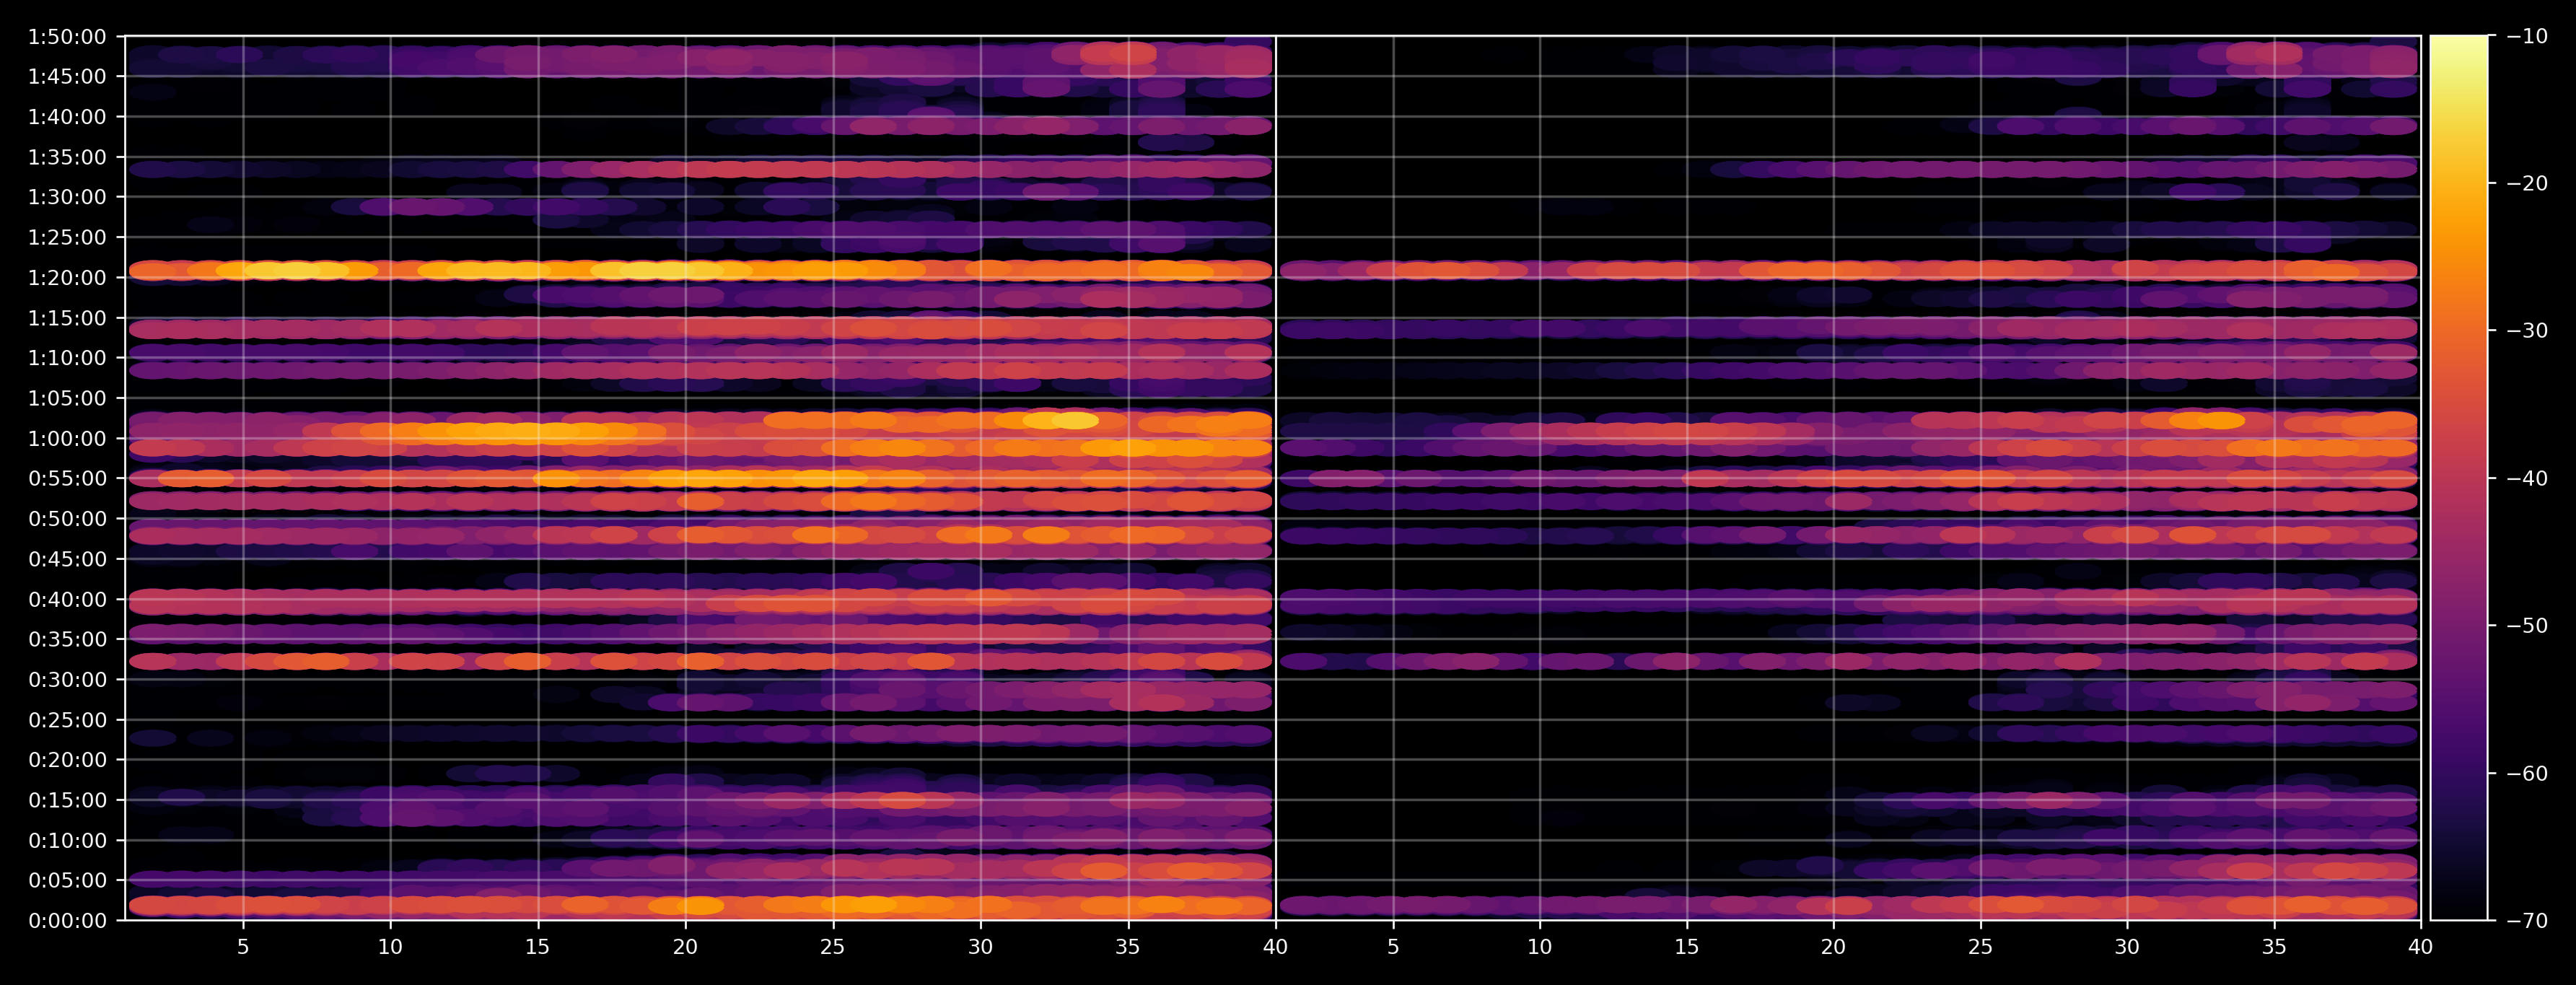Click x-axis tick 20 under the left heatmap
The height and width of the screenshot is (985, 2576).
click(x=685, y=946)
